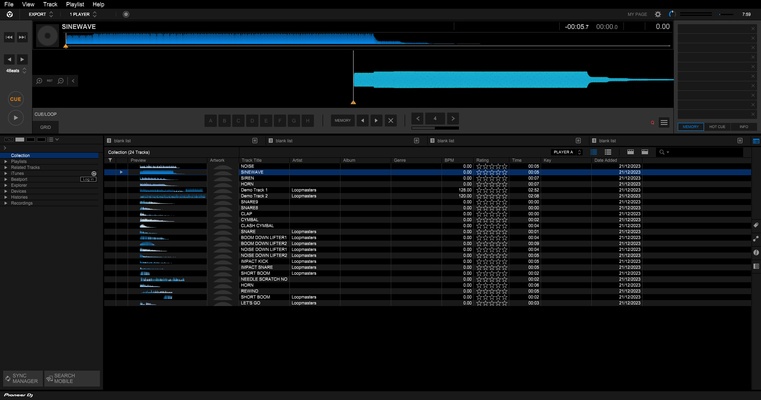This screenshot has width=761, height=400.
Task: Click the MY PAGE link
Action: pos(637,15)
